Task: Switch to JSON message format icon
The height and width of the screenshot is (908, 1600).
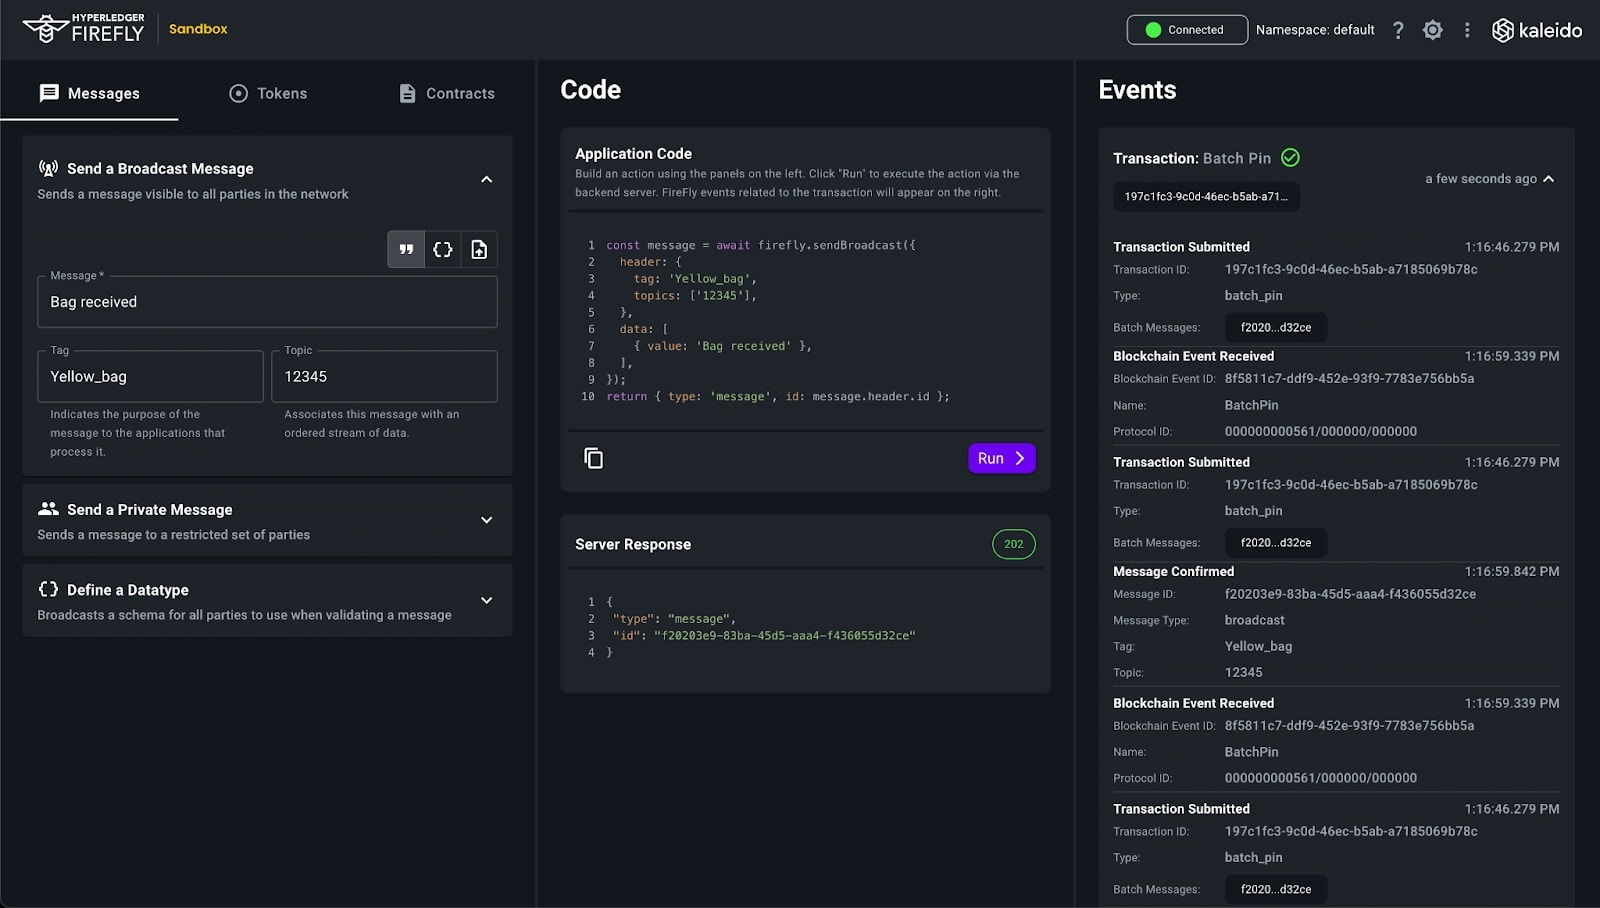Action: 443,249
